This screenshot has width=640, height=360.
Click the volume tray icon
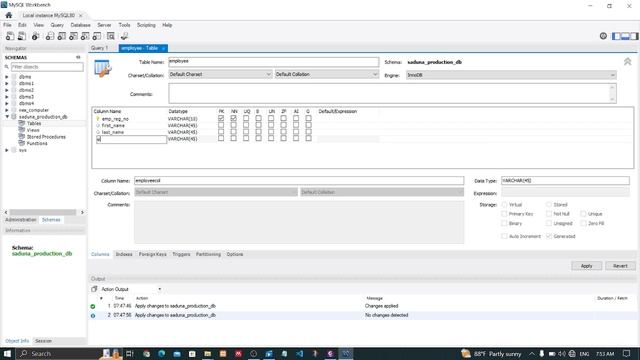(x=562, y=353)
